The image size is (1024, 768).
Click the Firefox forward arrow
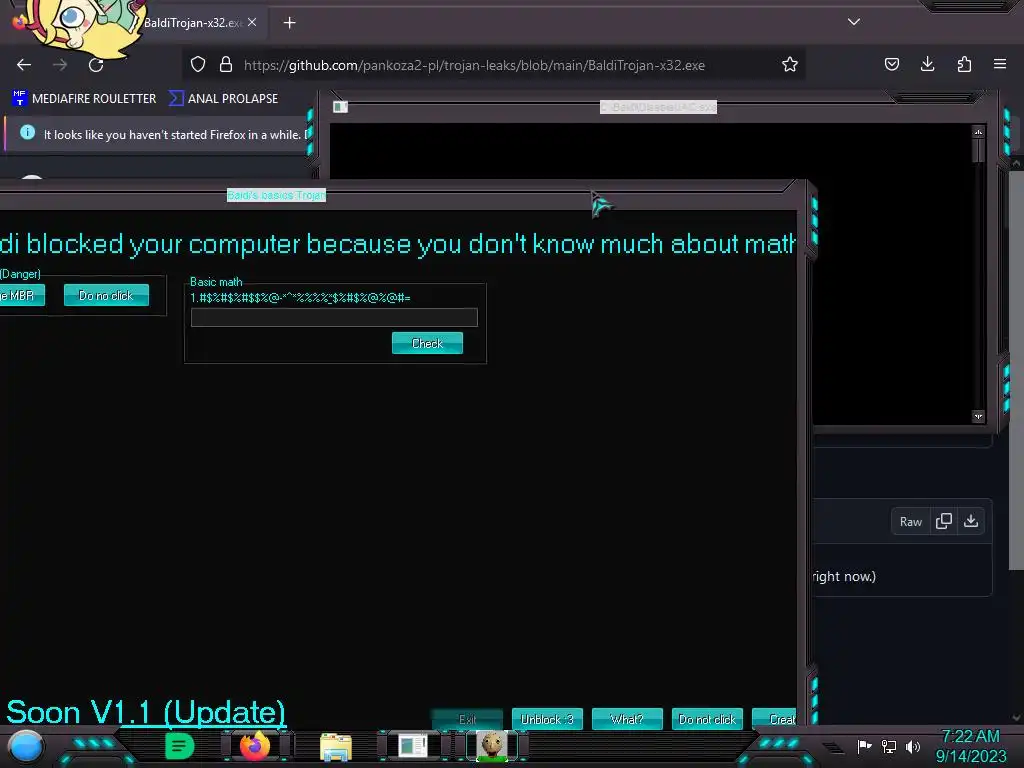point(60,65)
